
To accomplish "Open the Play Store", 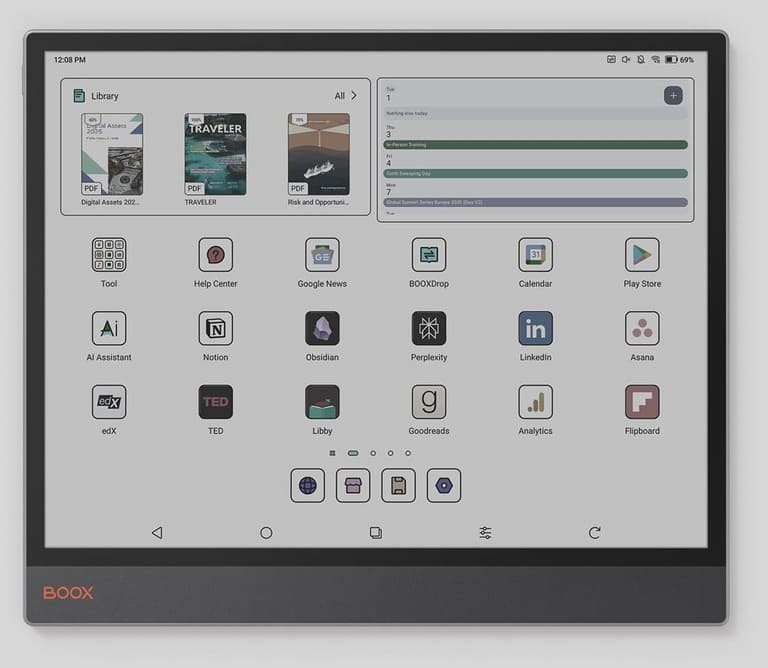I will pyautogui.click(x=642, y=255).
